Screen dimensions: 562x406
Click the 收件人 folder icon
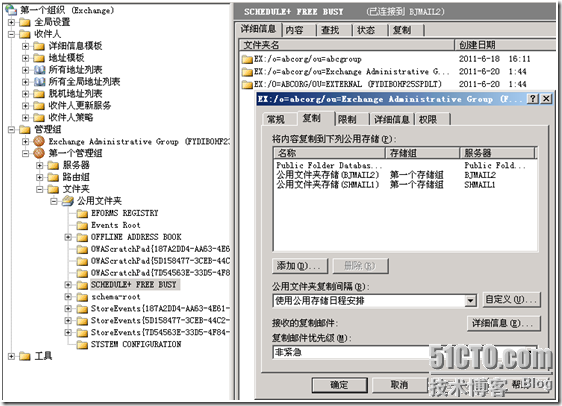pyautogui.click(x=25, y=34)
